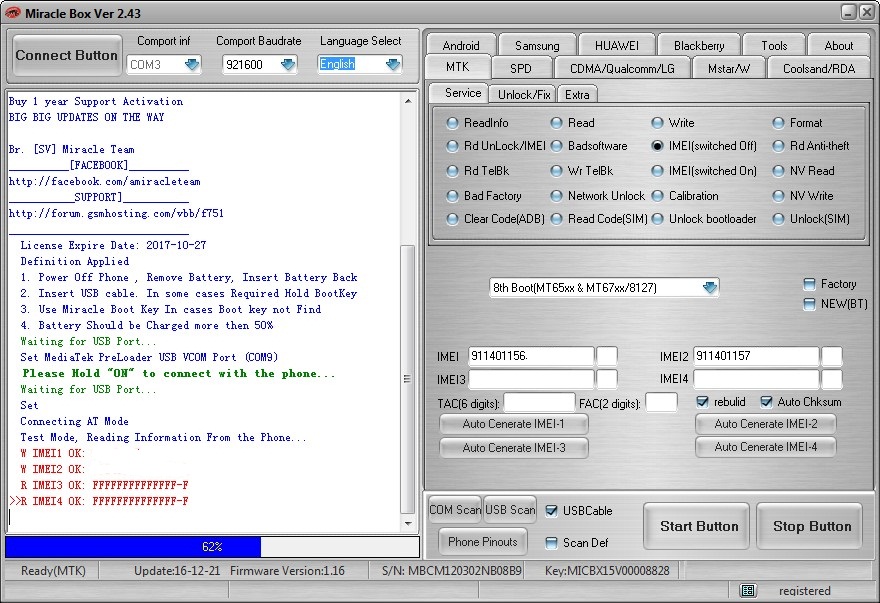Choose Unlock bootloader option

point(657,219)
